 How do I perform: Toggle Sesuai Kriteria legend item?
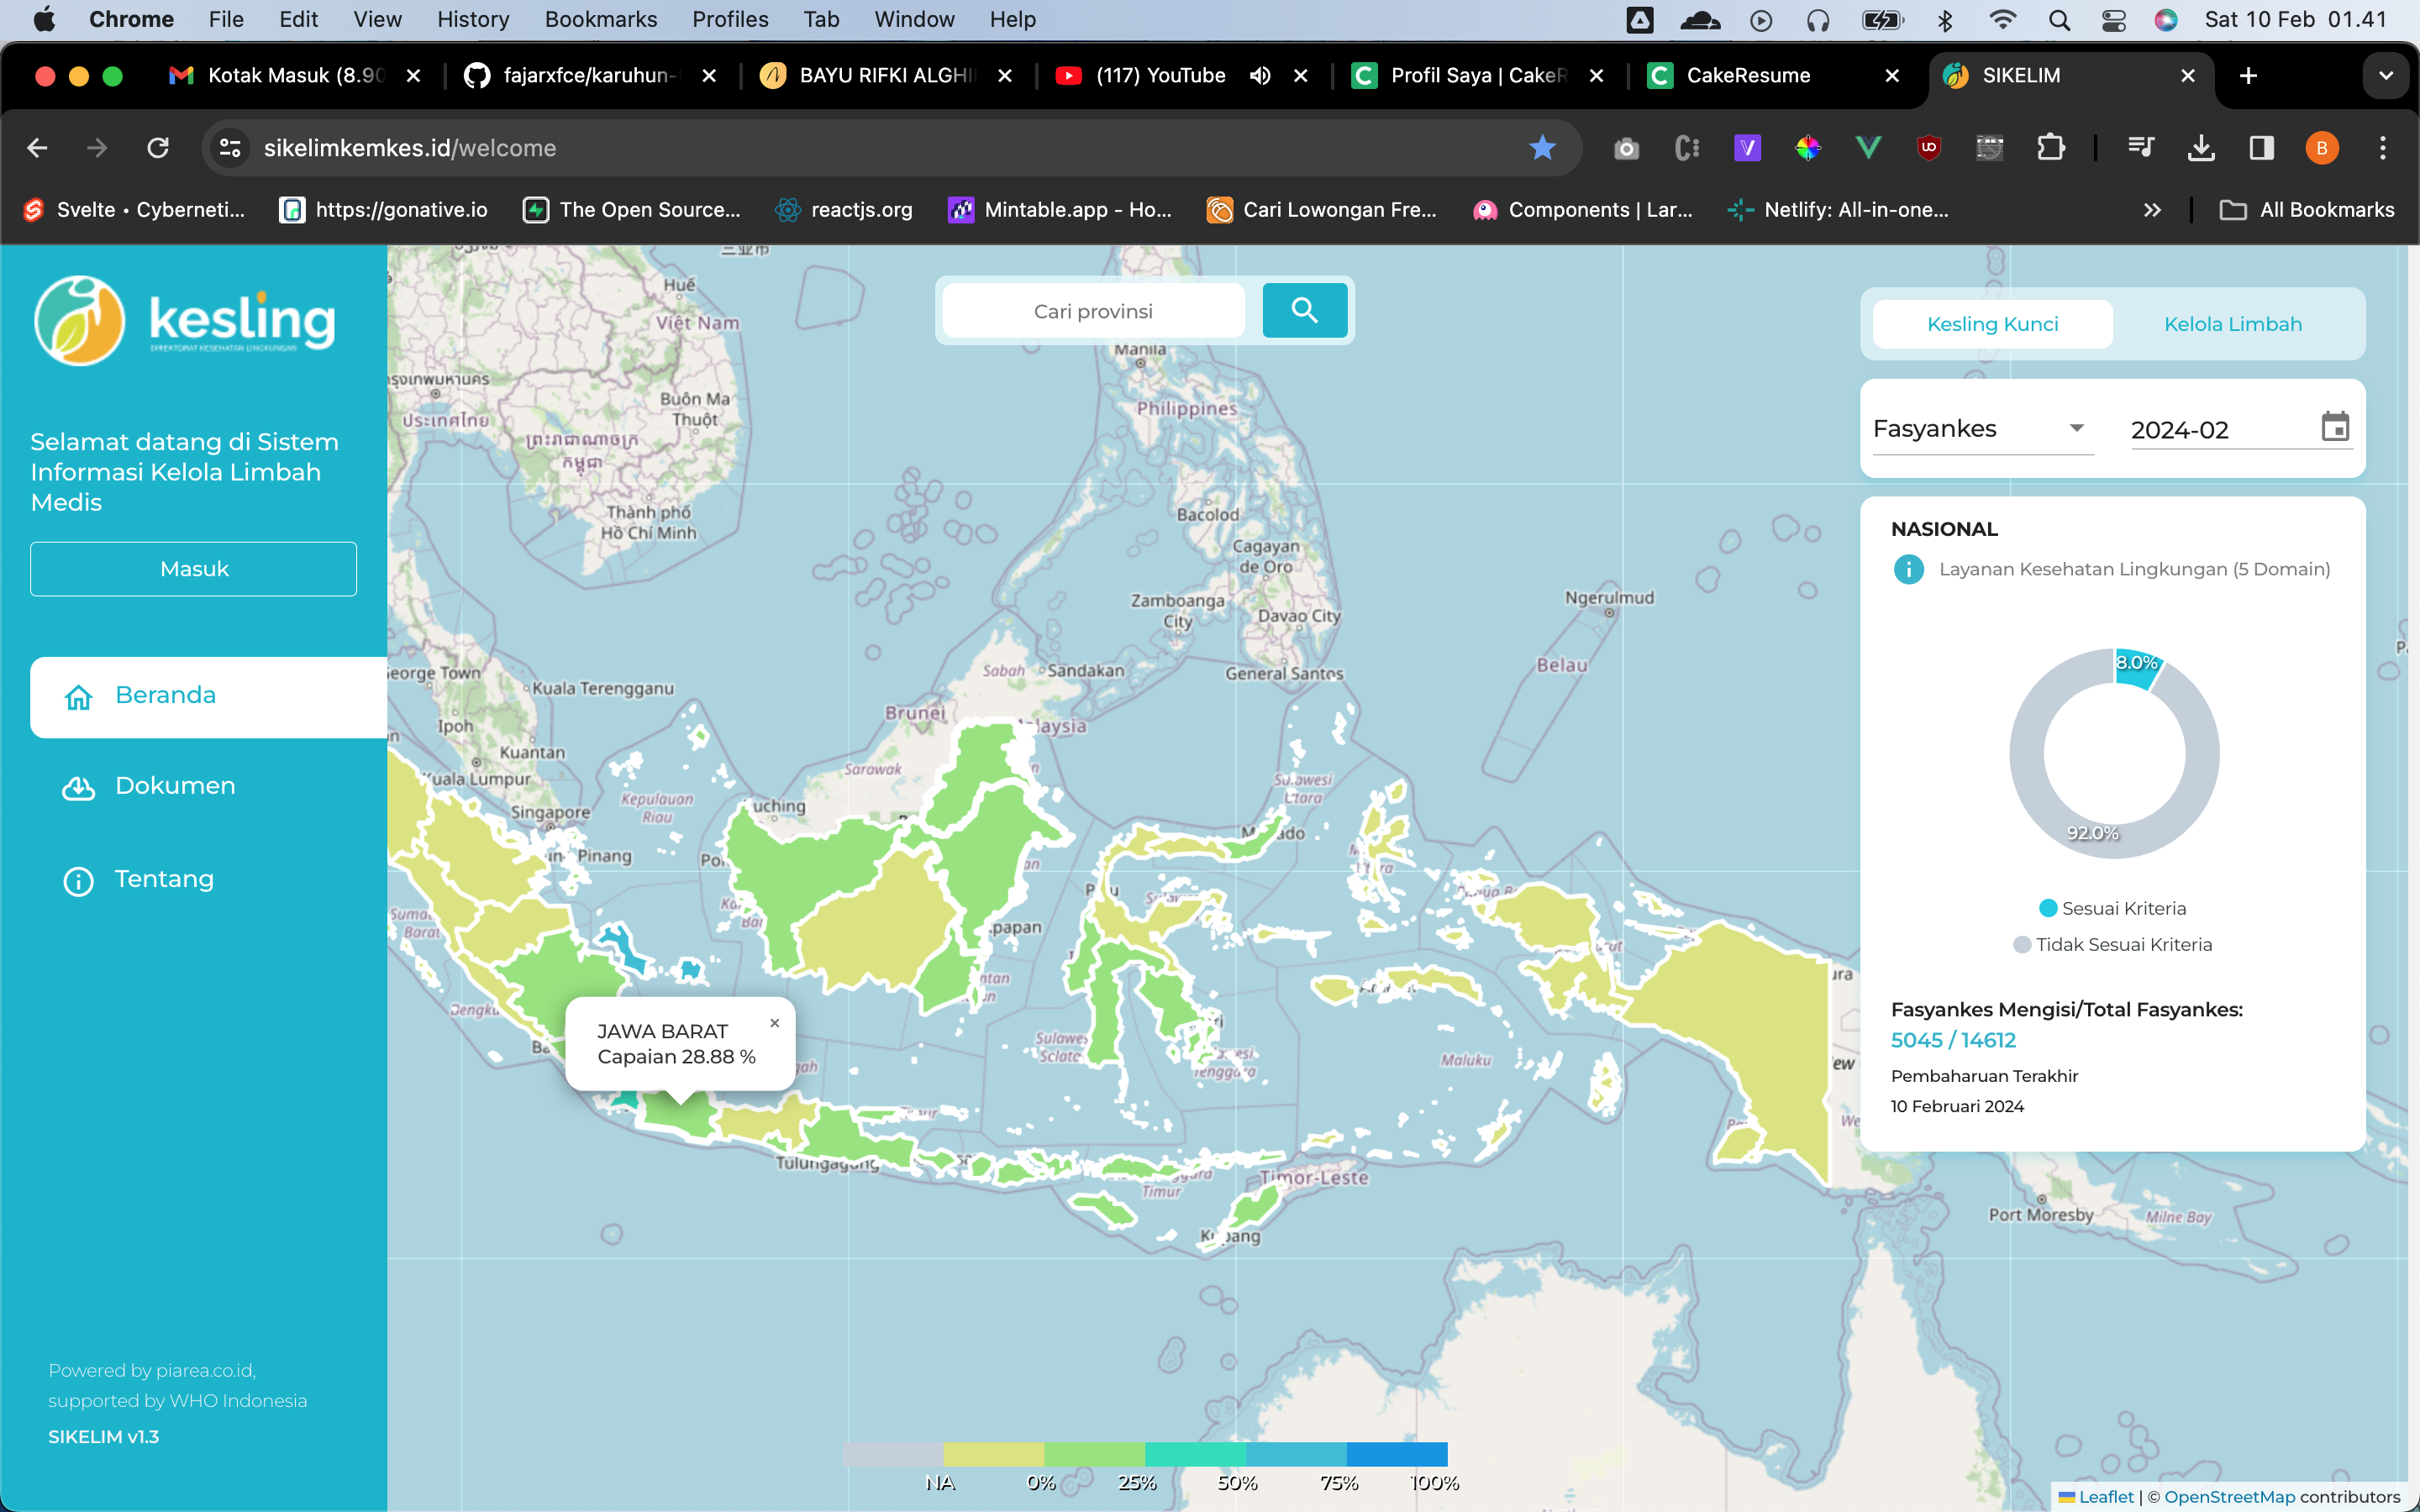pos(2112,908)
